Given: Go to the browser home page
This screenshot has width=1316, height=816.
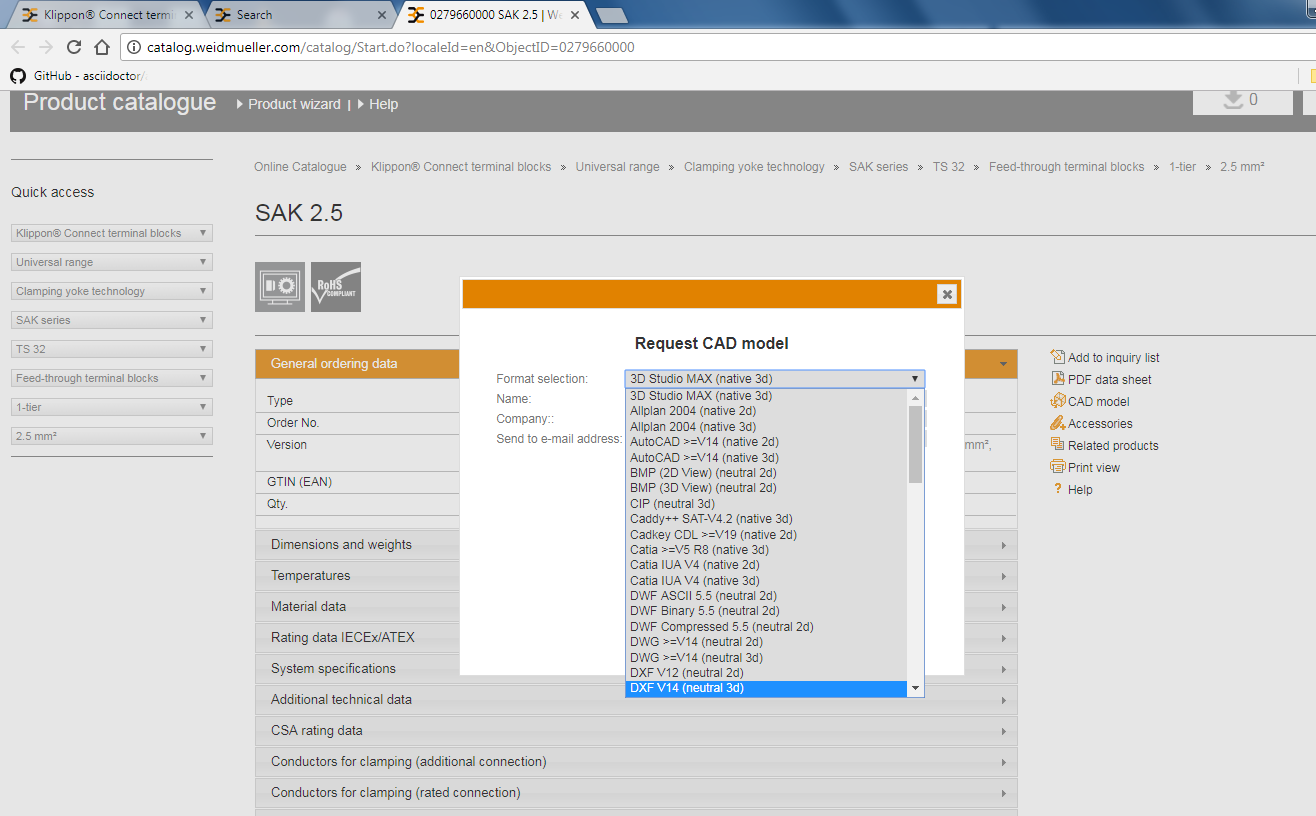Looking at the screenshot, I should pos(101,47).
